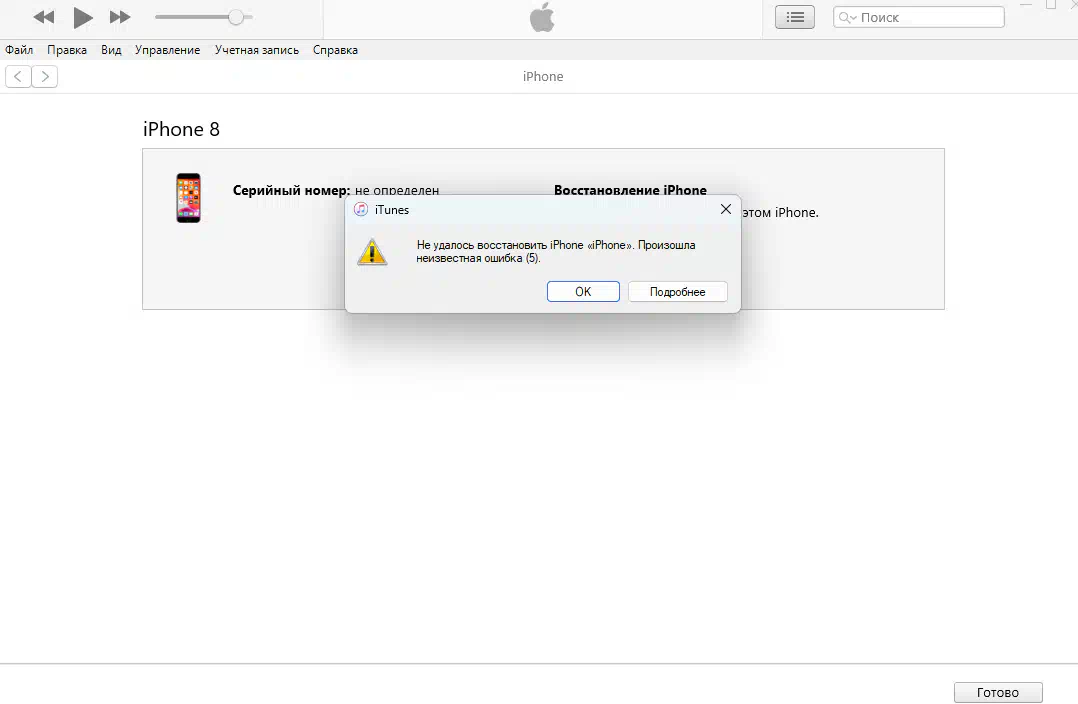Open the Управление menu
The height and width of the screenshot is (704, 1078).
click(167, 50)
